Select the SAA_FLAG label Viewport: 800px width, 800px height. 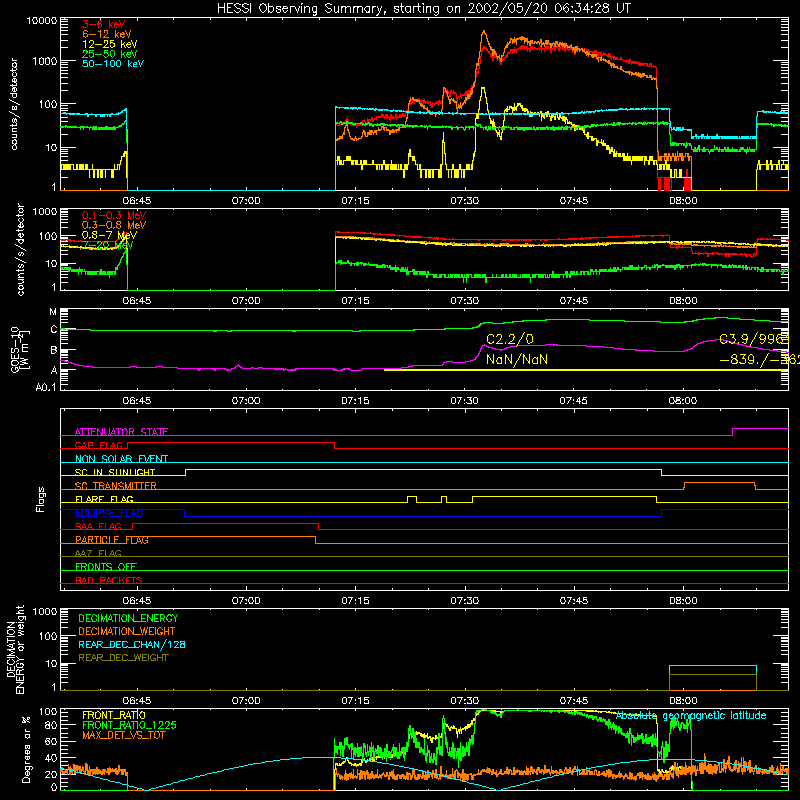click(98, 526)
